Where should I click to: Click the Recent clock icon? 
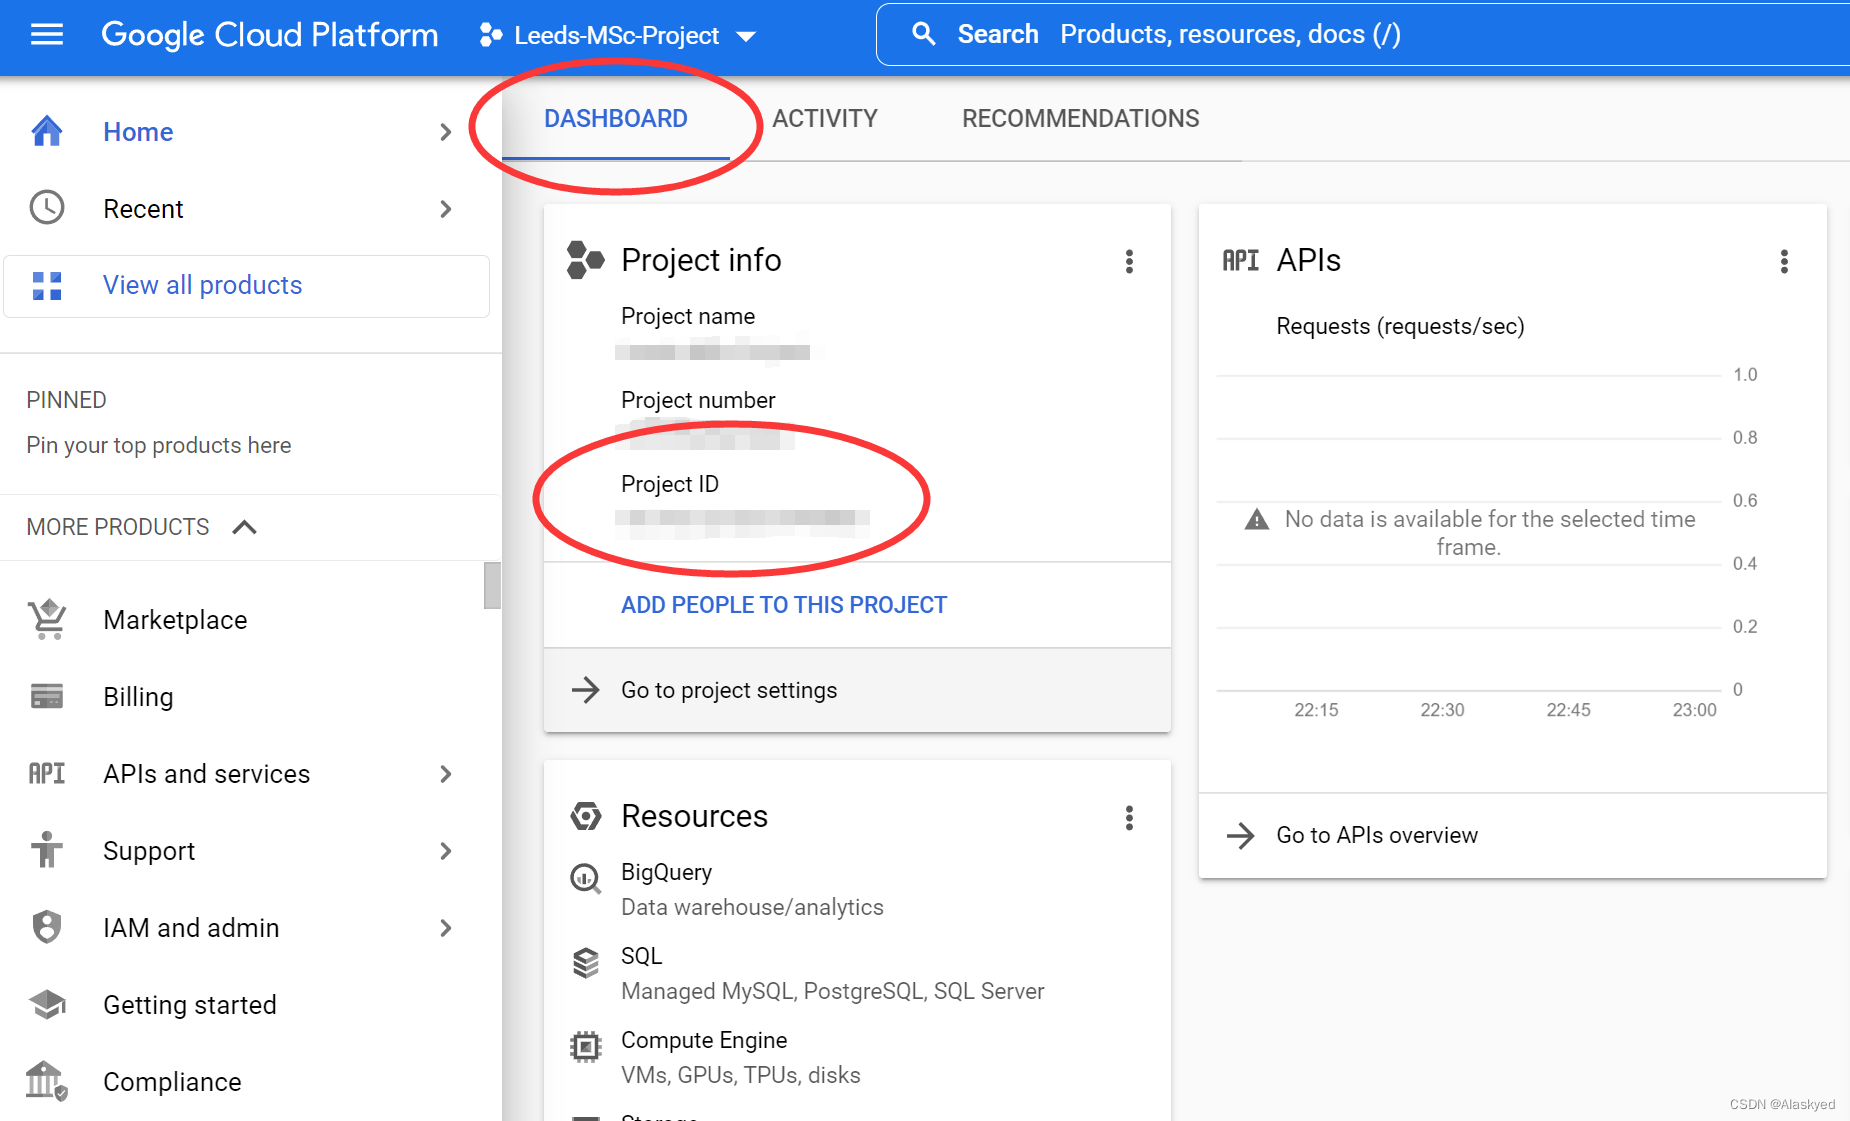tap(47, 208)
